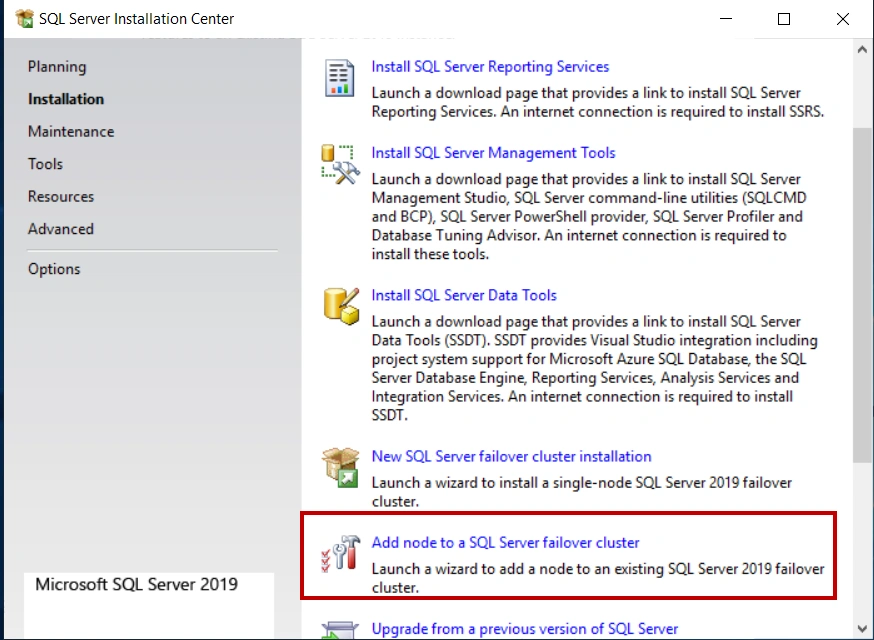Click the Management Tools hammer and wrench icon
Viewport: 874px width, 640px height.
point(340,164)
